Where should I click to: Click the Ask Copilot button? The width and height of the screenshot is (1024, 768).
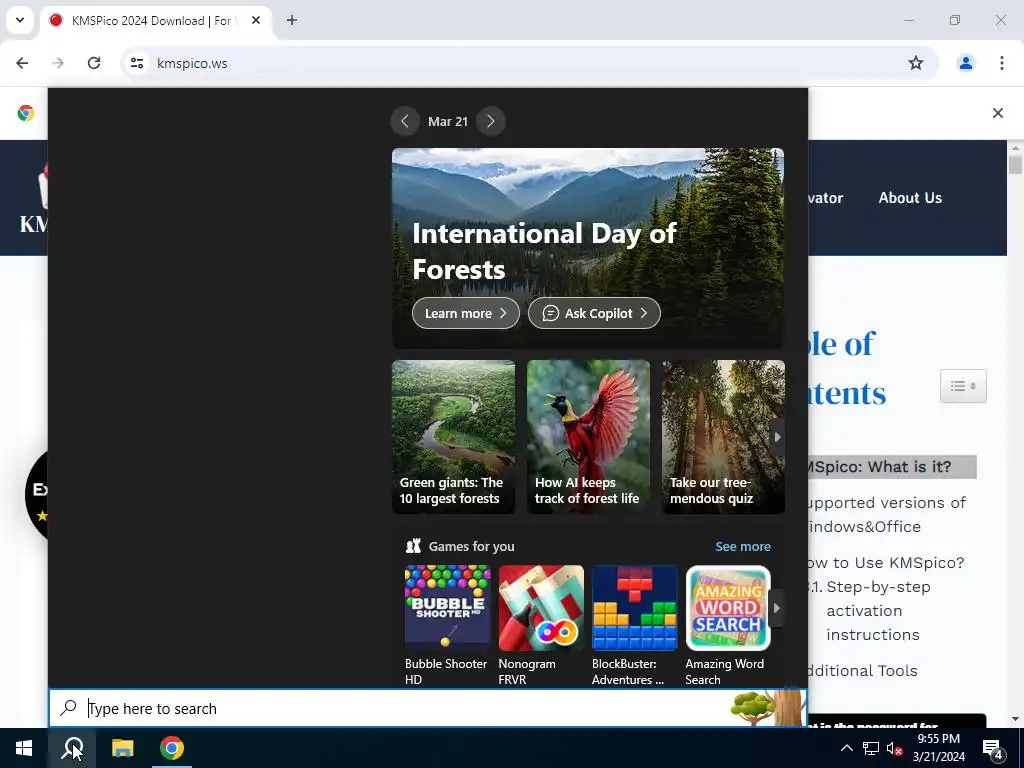594,313
